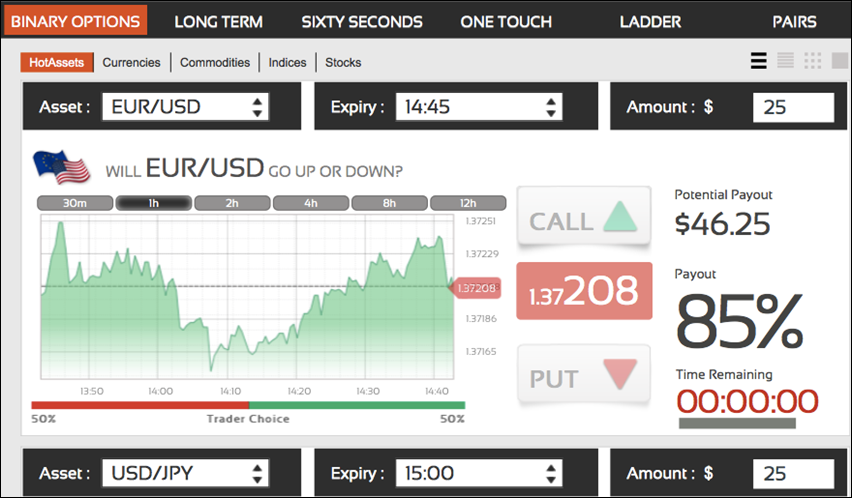Switch to three-bar list view icon

point(759,61)
